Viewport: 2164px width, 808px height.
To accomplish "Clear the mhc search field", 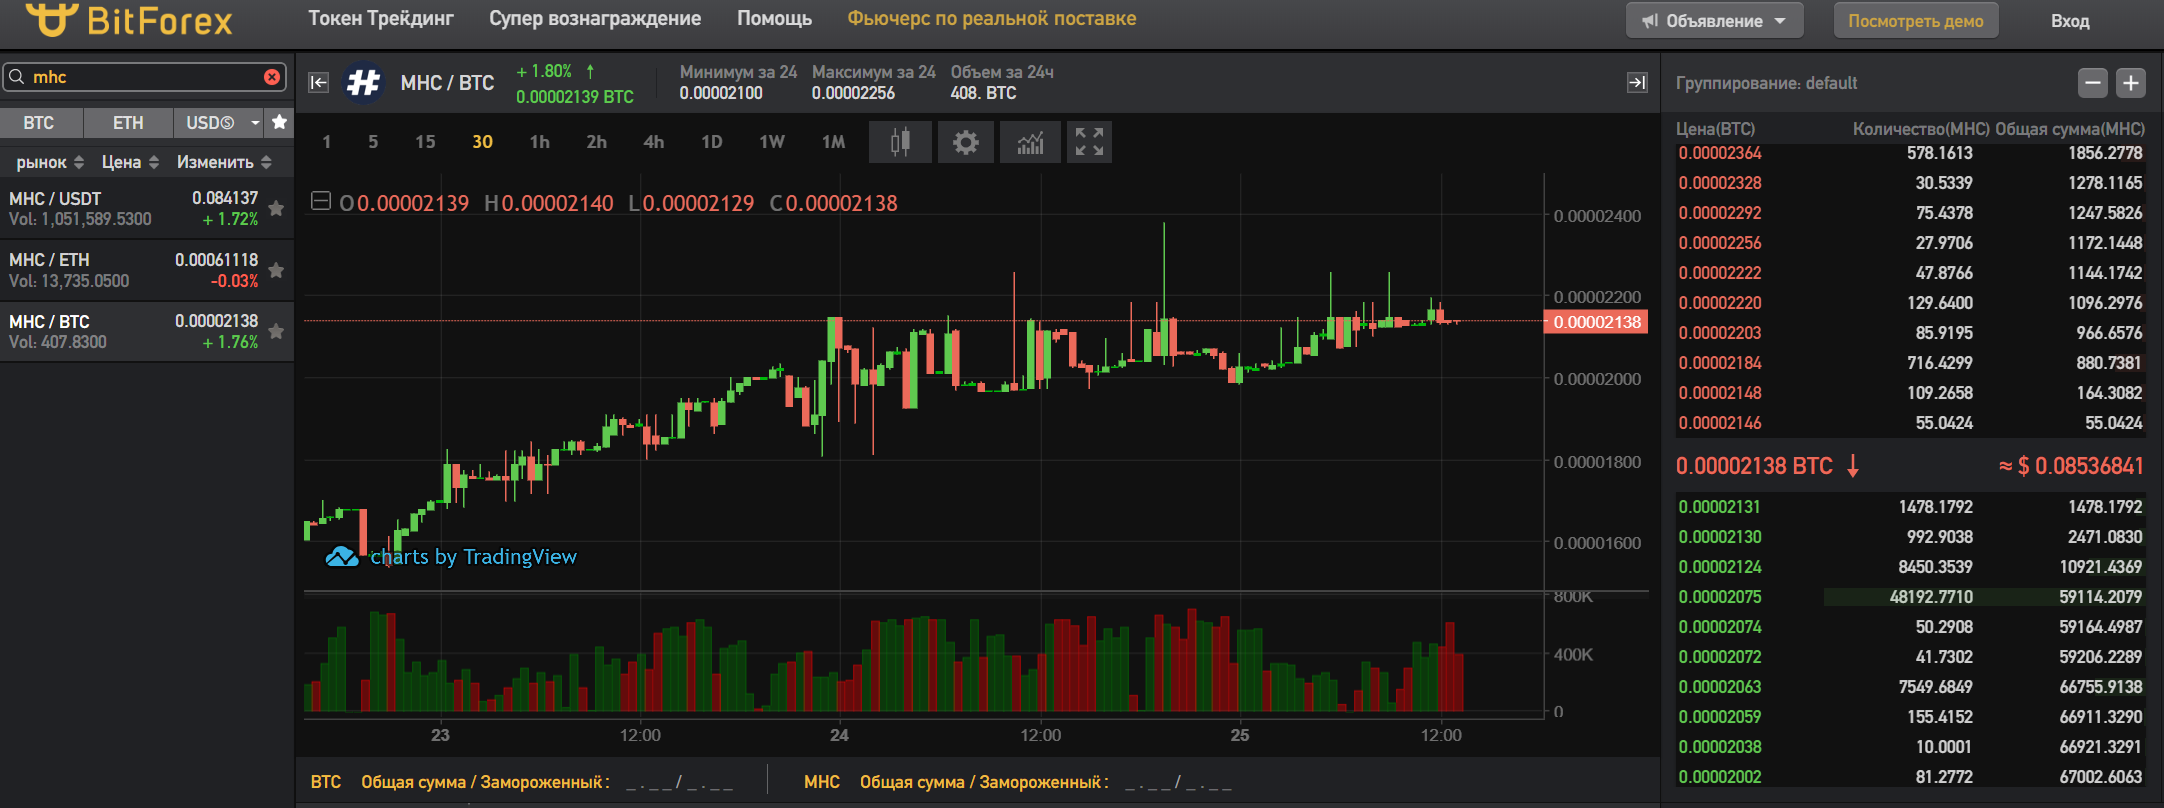I will [x=272, y=77].
